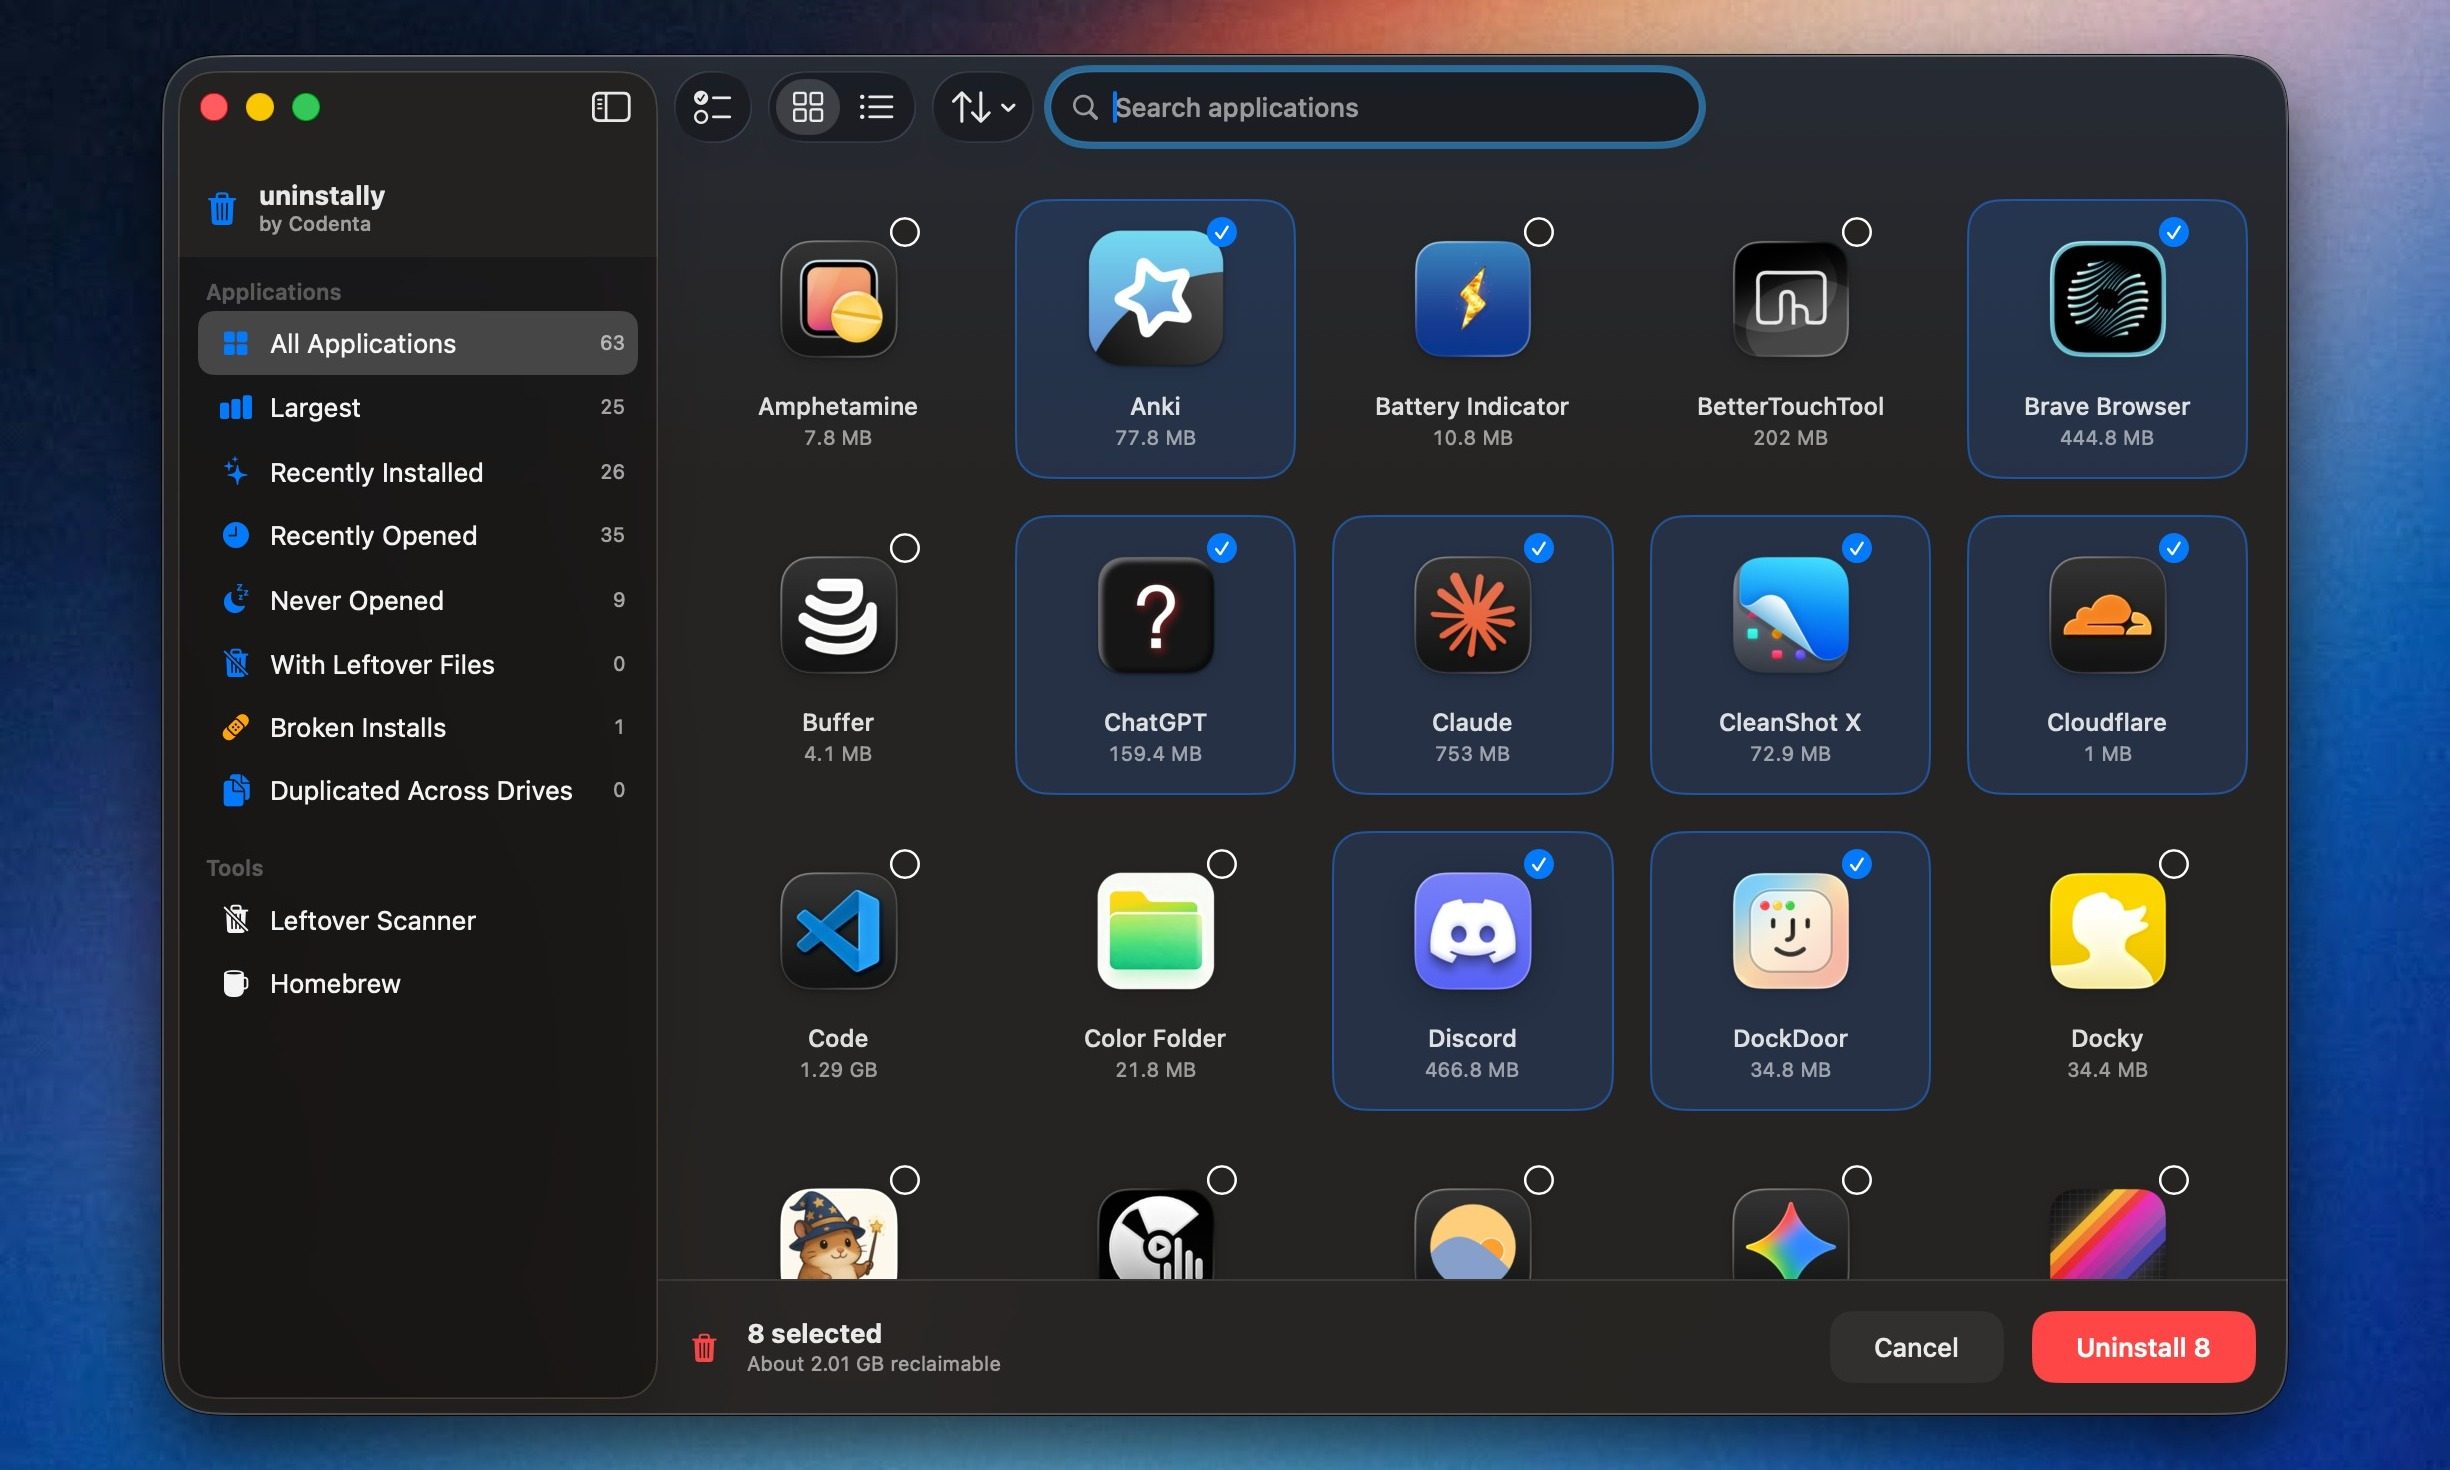Toggle multi-select mode checklist icon
This screenshot has width=2450, height=1470.
(713, 107)
